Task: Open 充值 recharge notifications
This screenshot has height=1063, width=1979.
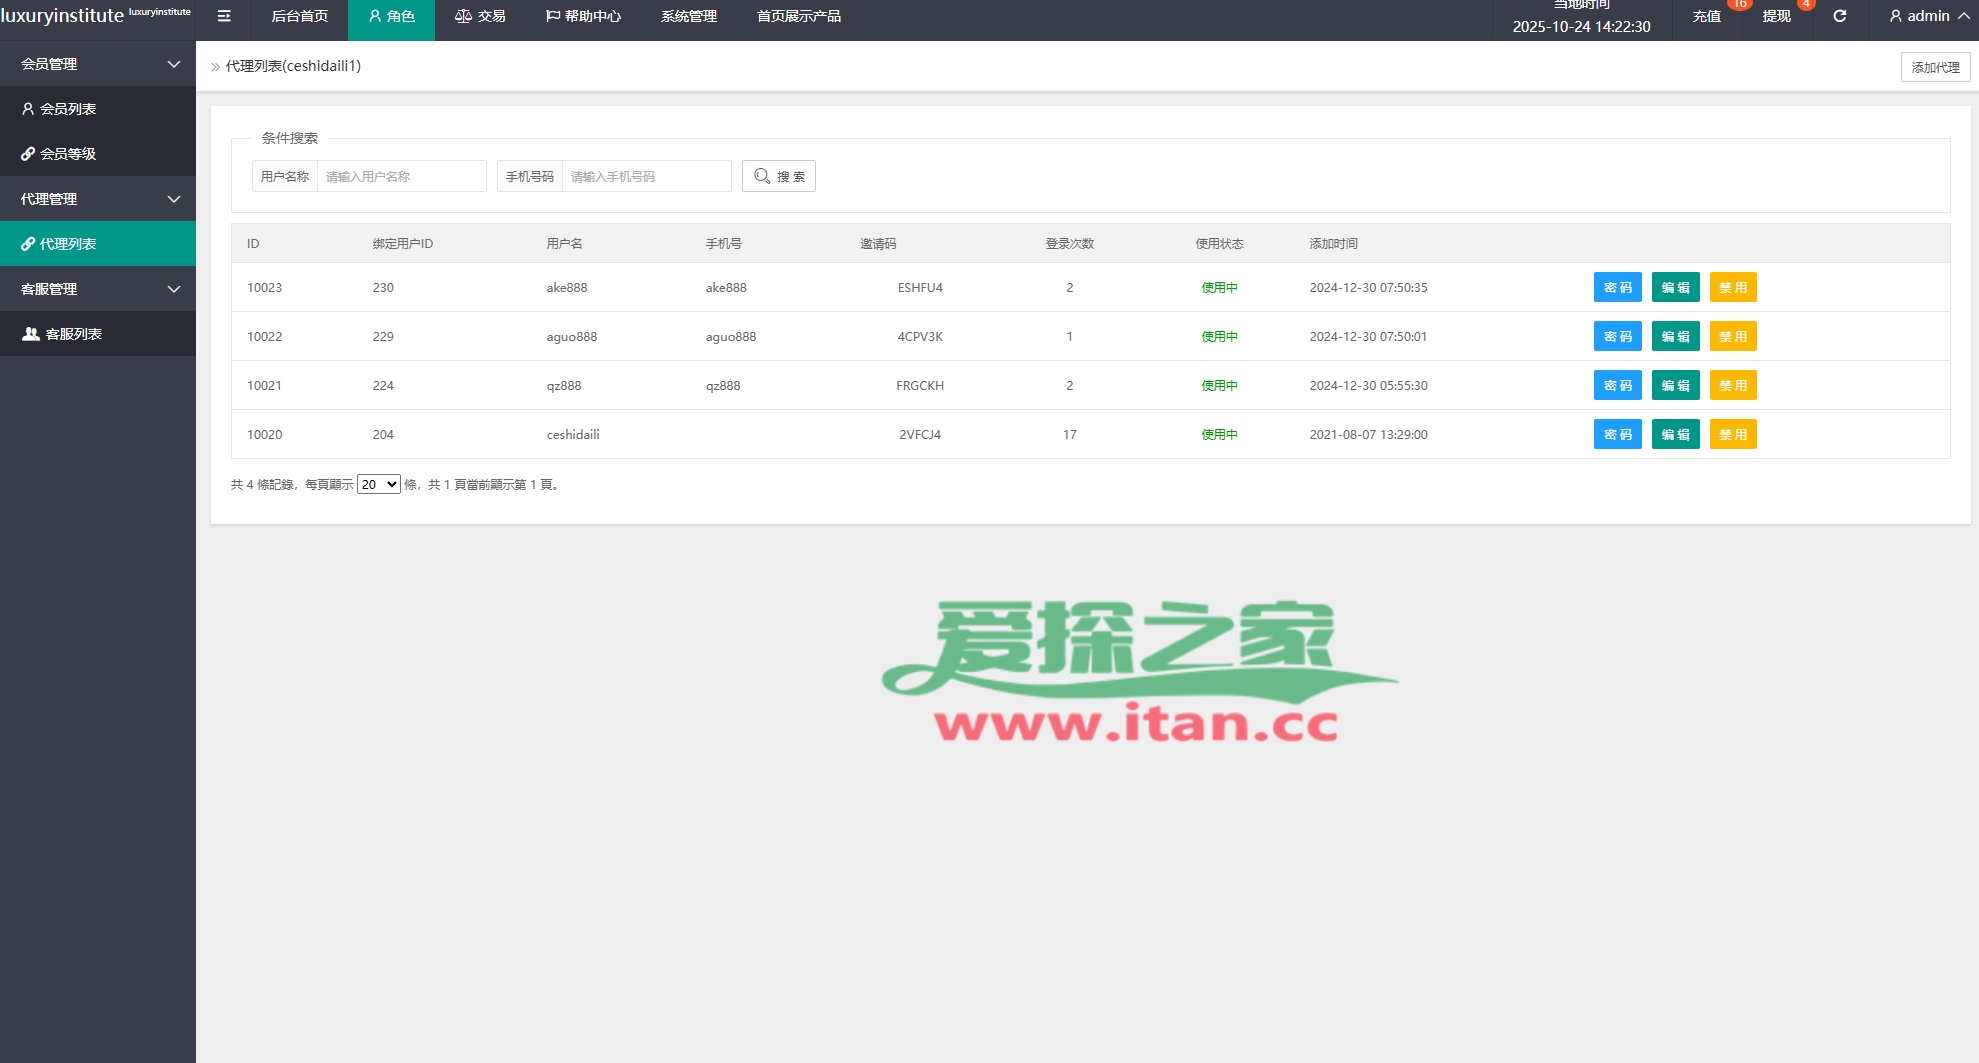Action: pyautogui.click(x=1706, y=16)
